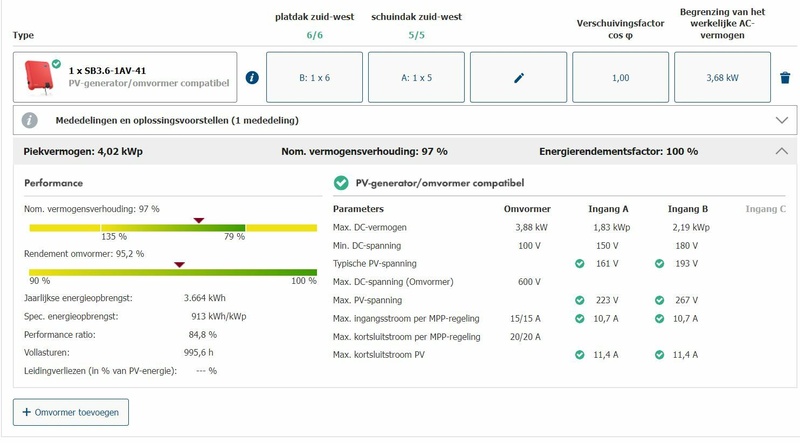Click the Omvormer column header

point(527,209)
